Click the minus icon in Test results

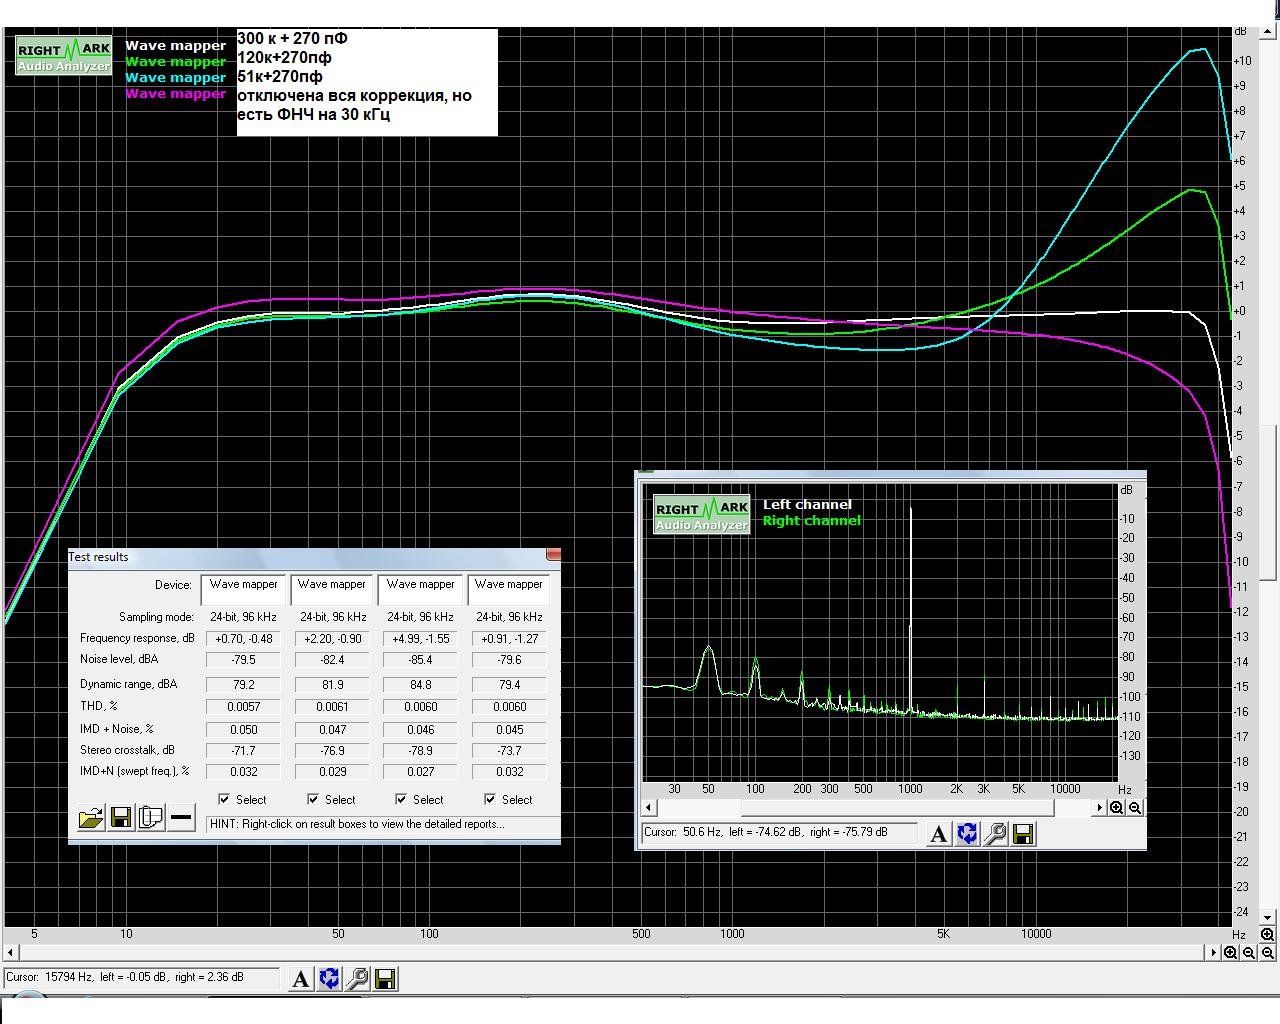tap(181, 819)
